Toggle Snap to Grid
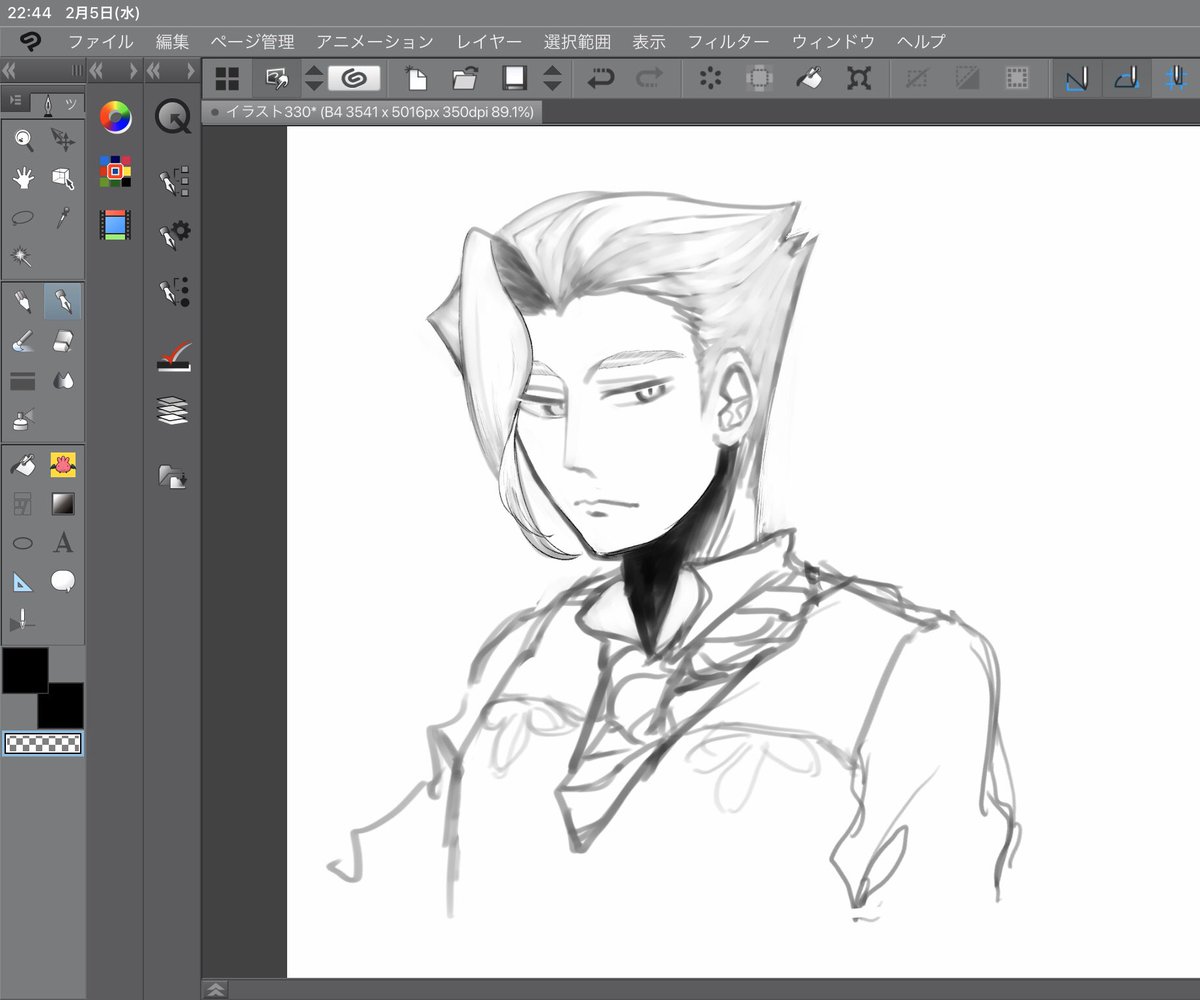Screen dimensions: 1200x1000 tap(1177, 78)
